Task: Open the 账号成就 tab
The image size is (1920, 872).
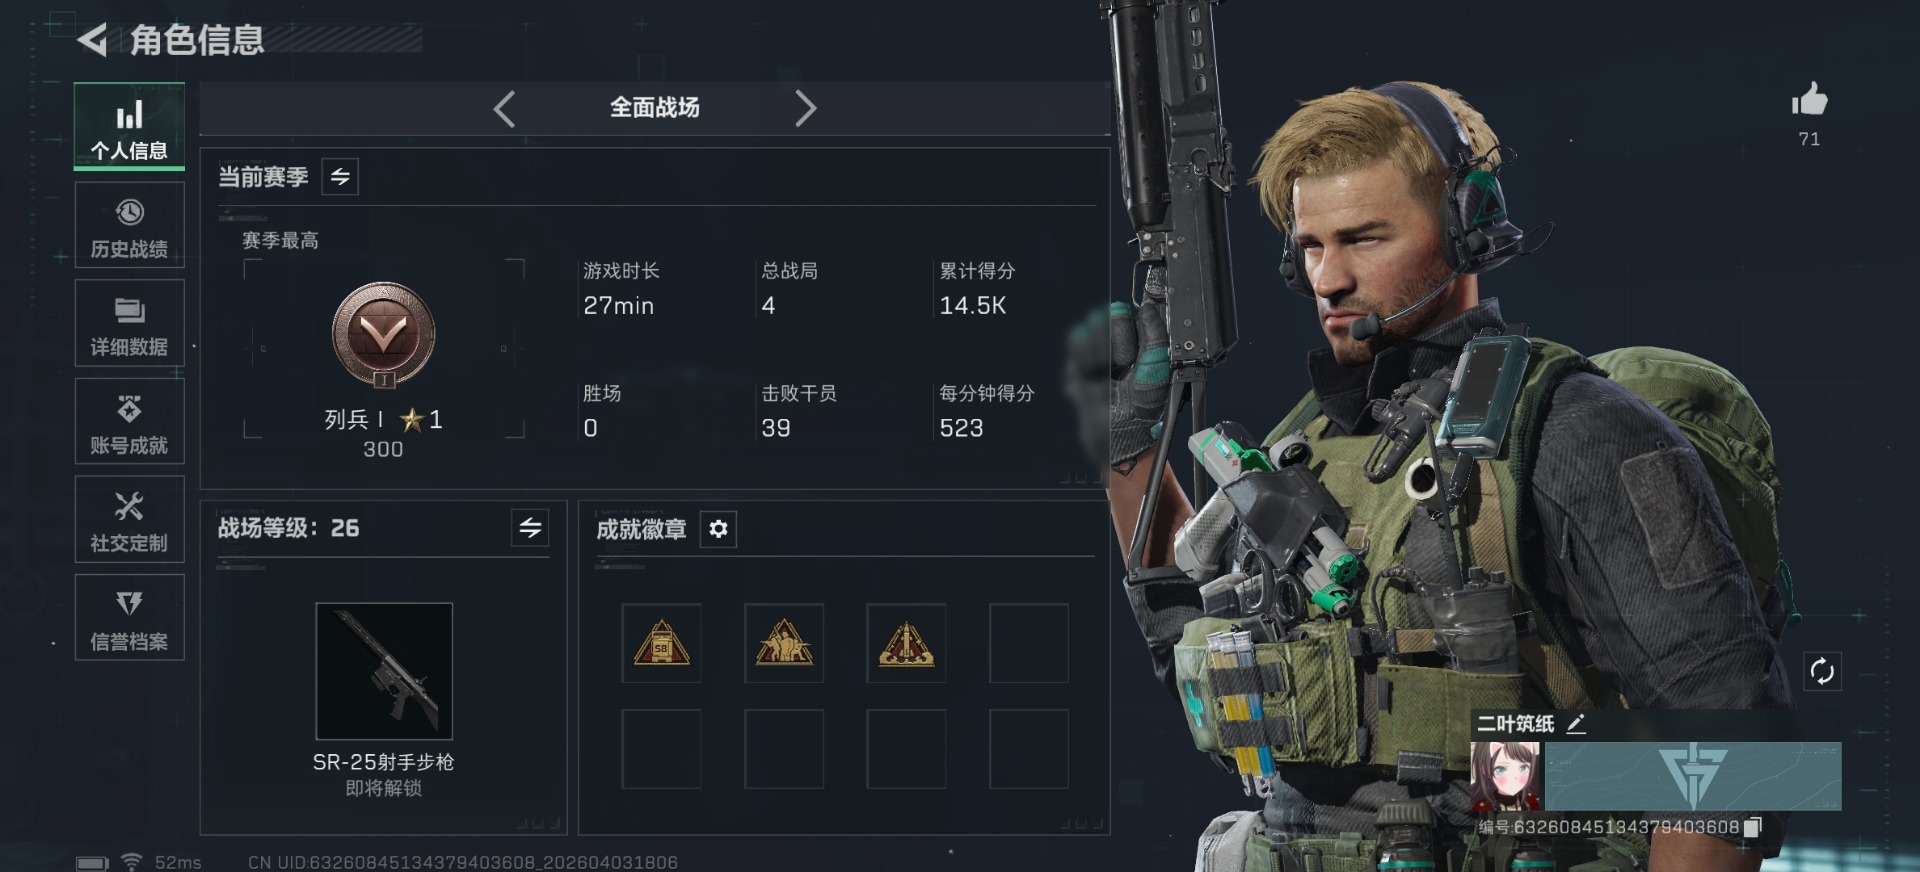Action: coord(129,421)
